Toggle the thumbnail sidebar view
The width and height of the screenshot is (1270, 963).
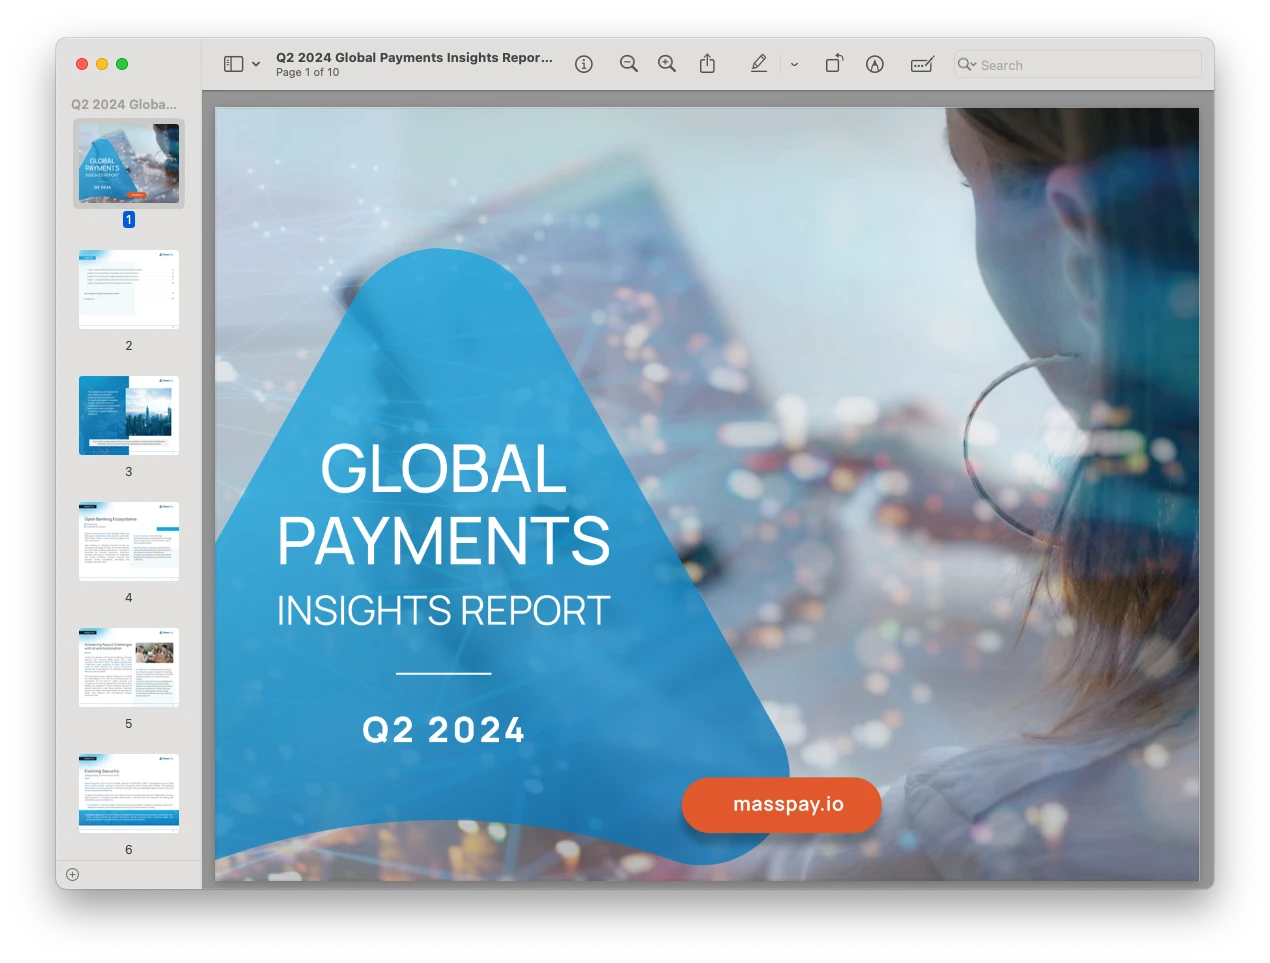point(231,63)
